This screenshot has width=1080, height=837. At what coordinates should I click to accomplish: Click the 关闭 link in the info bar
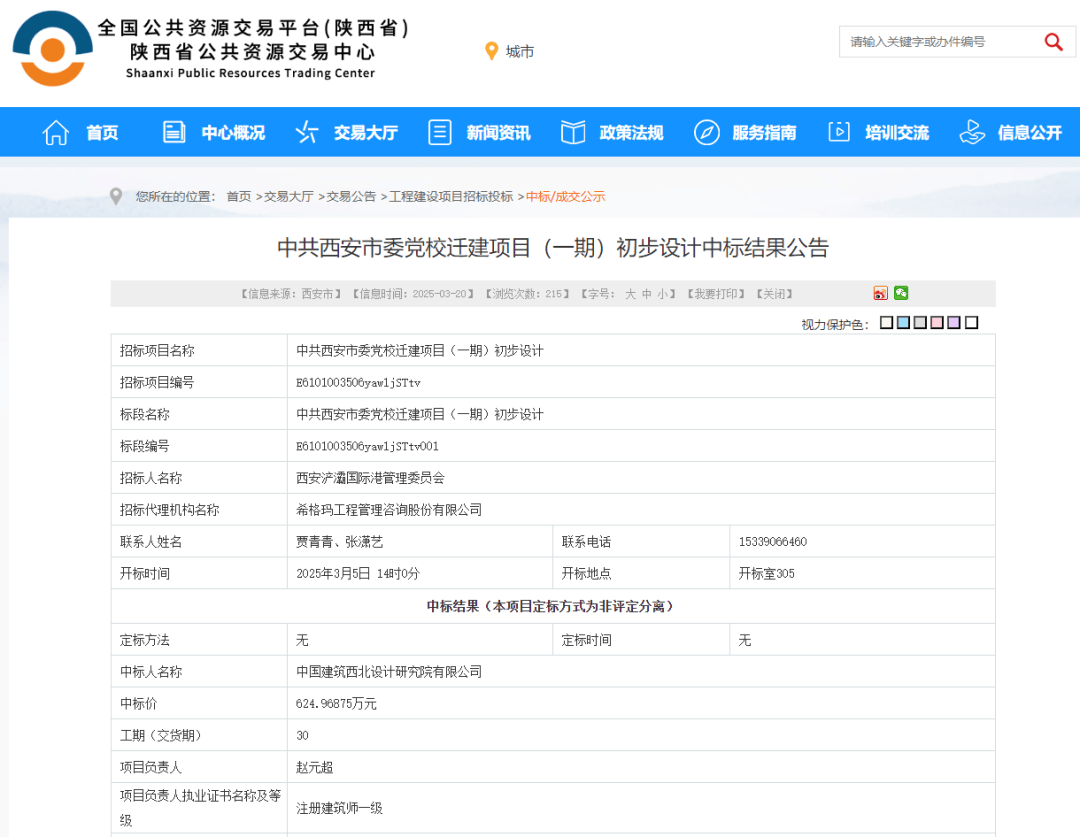[775, 294]
